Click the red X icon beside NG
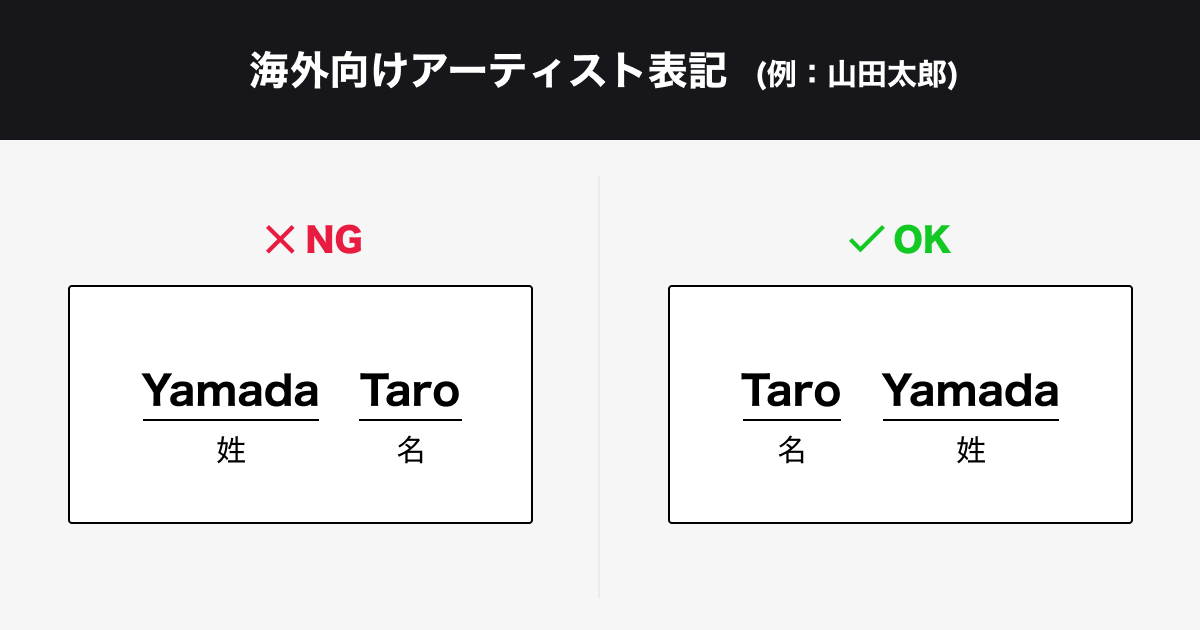The image size is (1200, 630). click(278, 240)
